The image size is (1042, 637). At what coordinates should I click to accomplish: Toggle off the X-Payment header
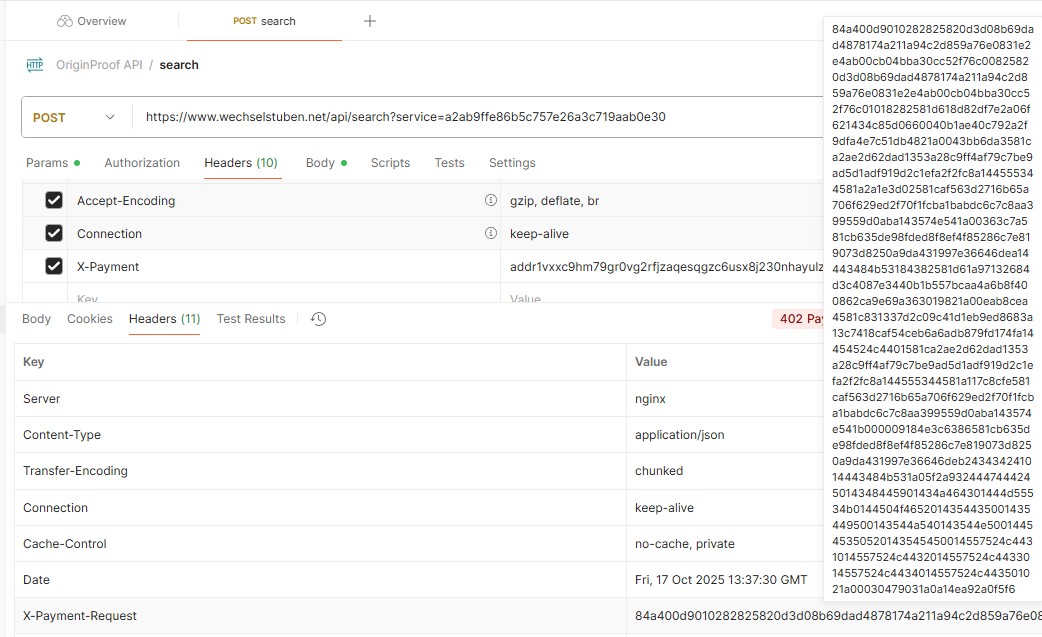click(x=53, y=267)
